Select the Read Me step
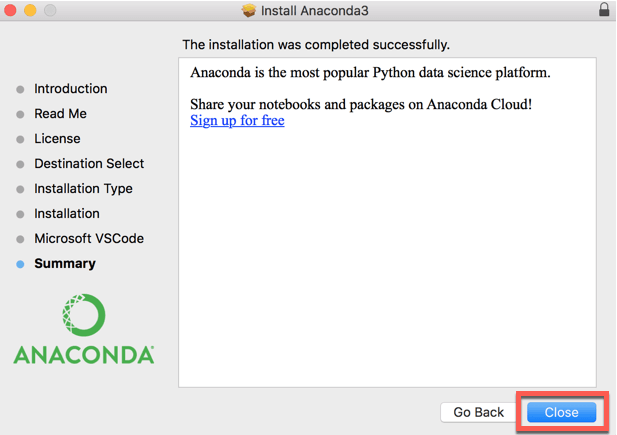This screenshot has height=435, width=617. [x=60, y=114]
